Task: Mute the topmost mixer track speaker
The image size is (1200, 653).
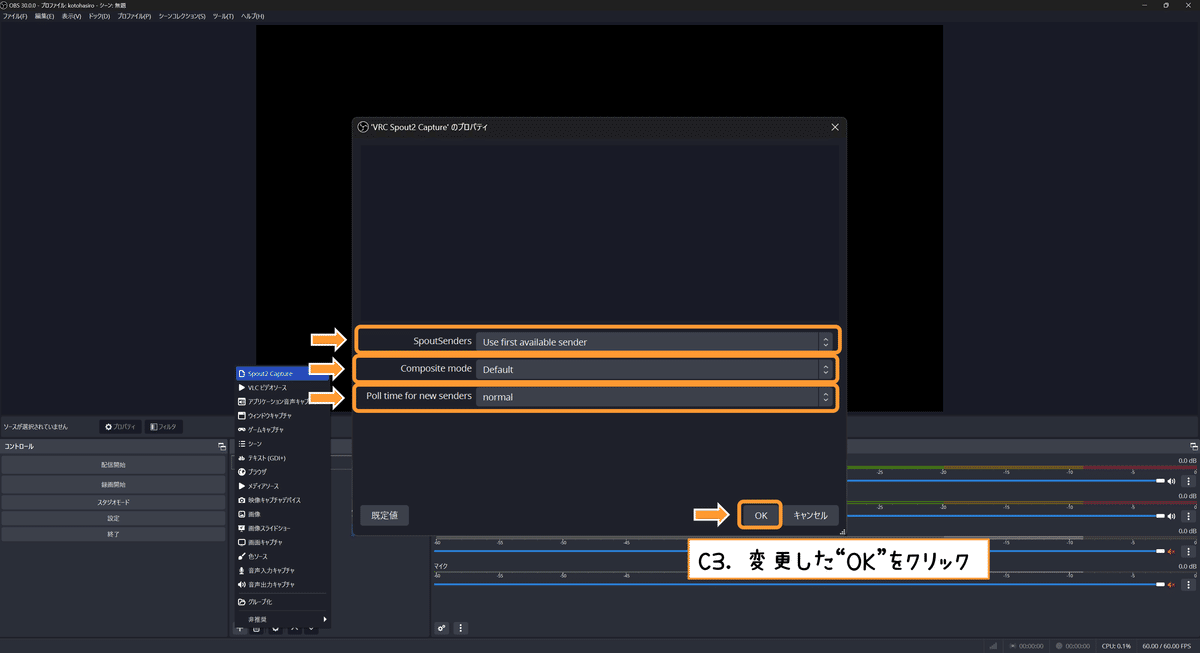Action: tap(1172, 481)
